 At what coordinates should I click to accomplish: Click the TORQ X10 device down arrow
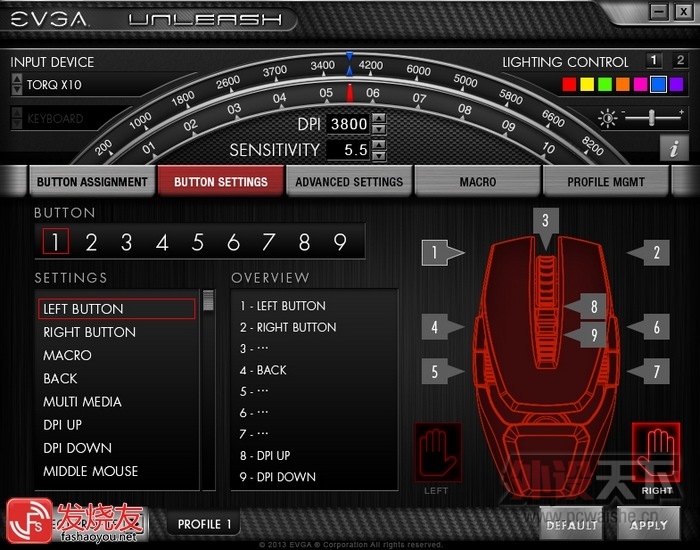[x=17, y=90]
